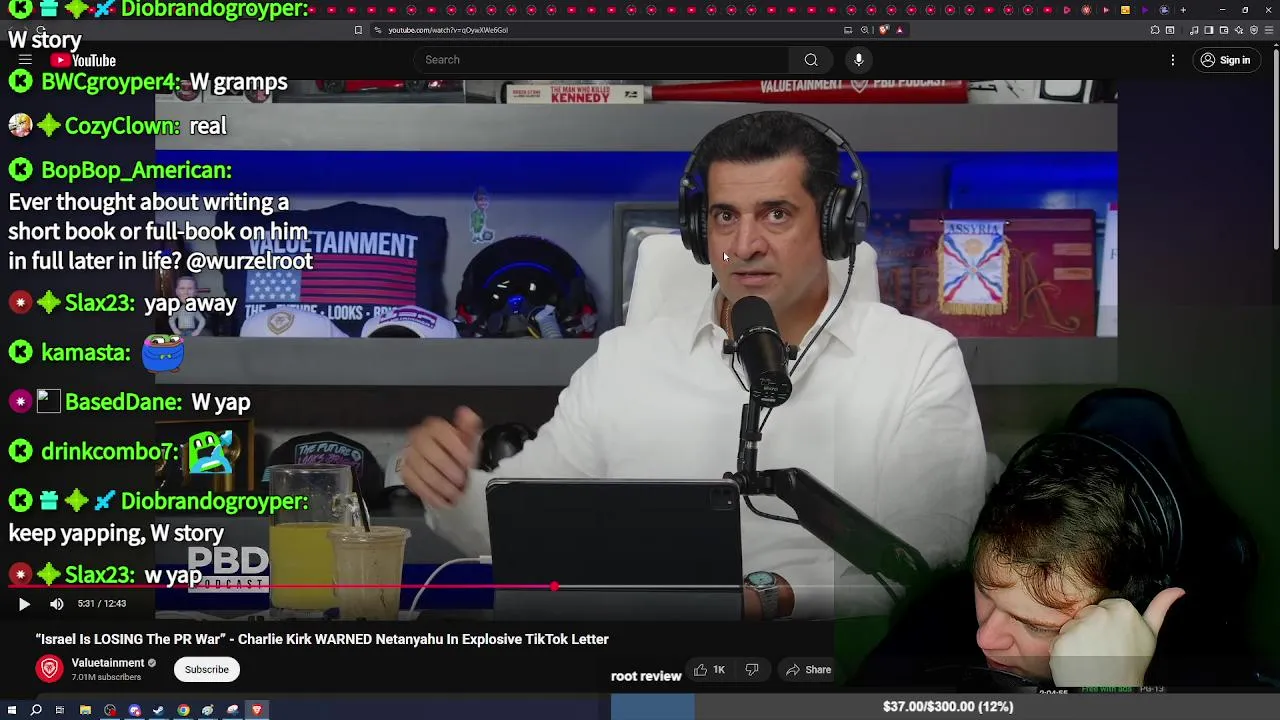Subscribe to Valuetainment channel
1280x720 pixels.
pos(207,669)
